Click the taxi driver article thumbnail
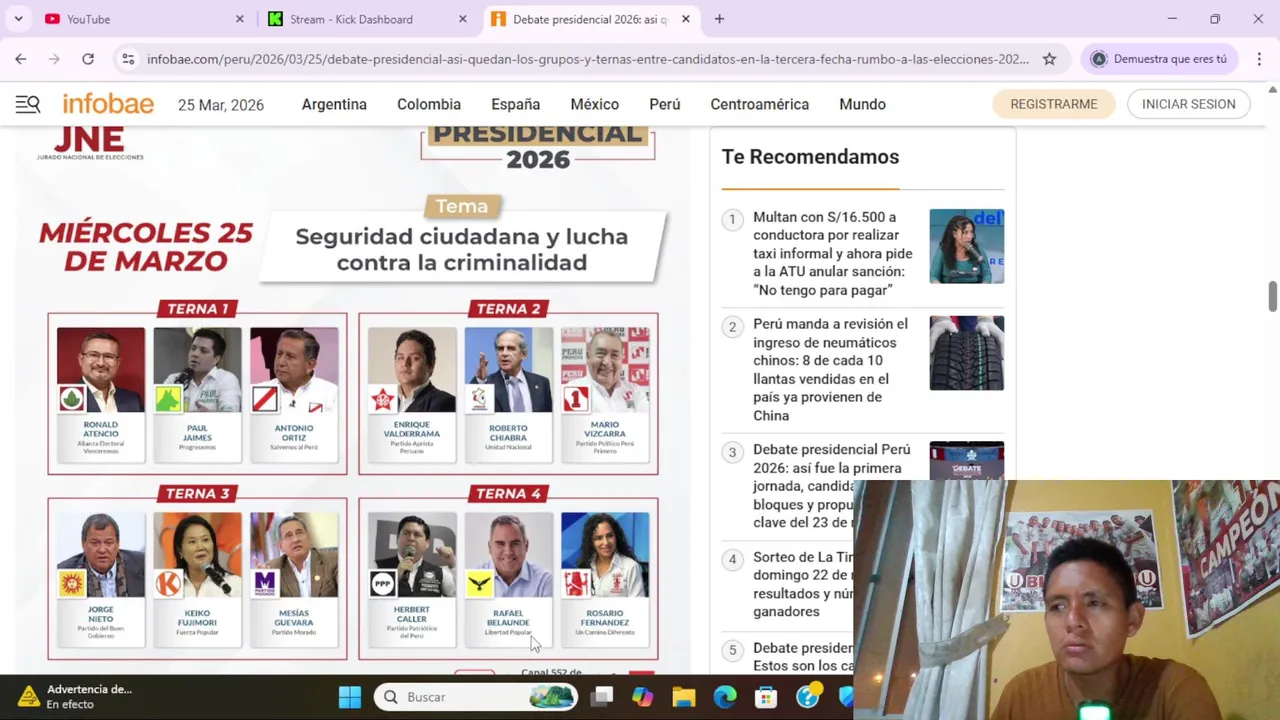 click(967, 246)
